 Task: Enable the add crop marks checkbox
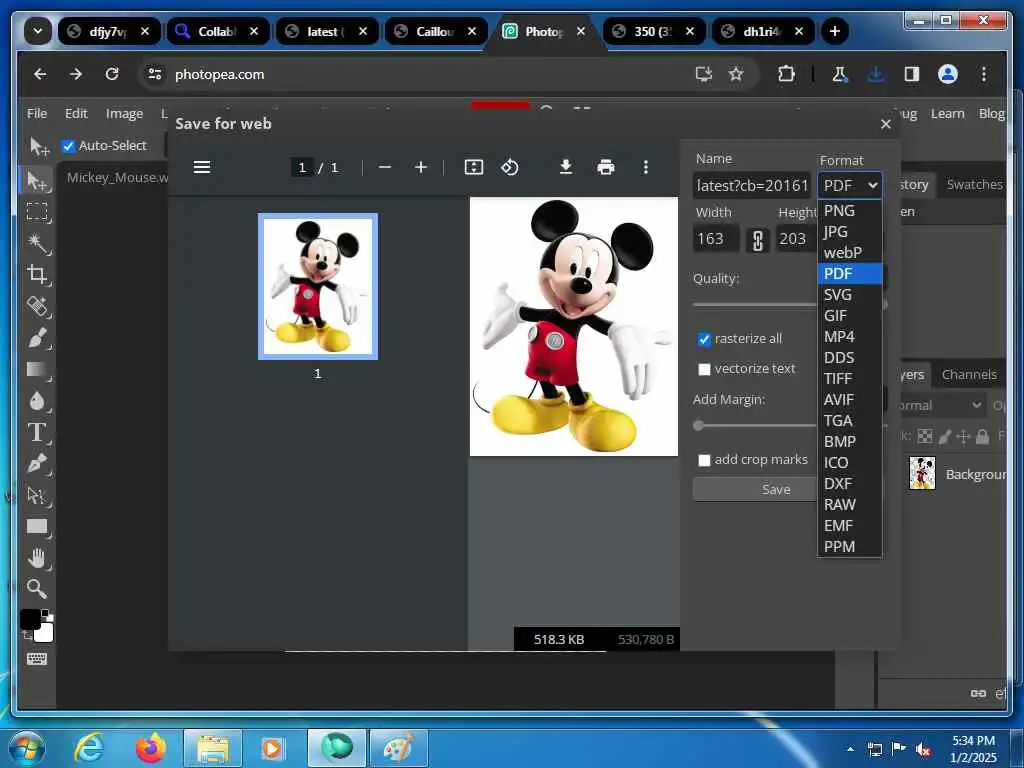704,460
